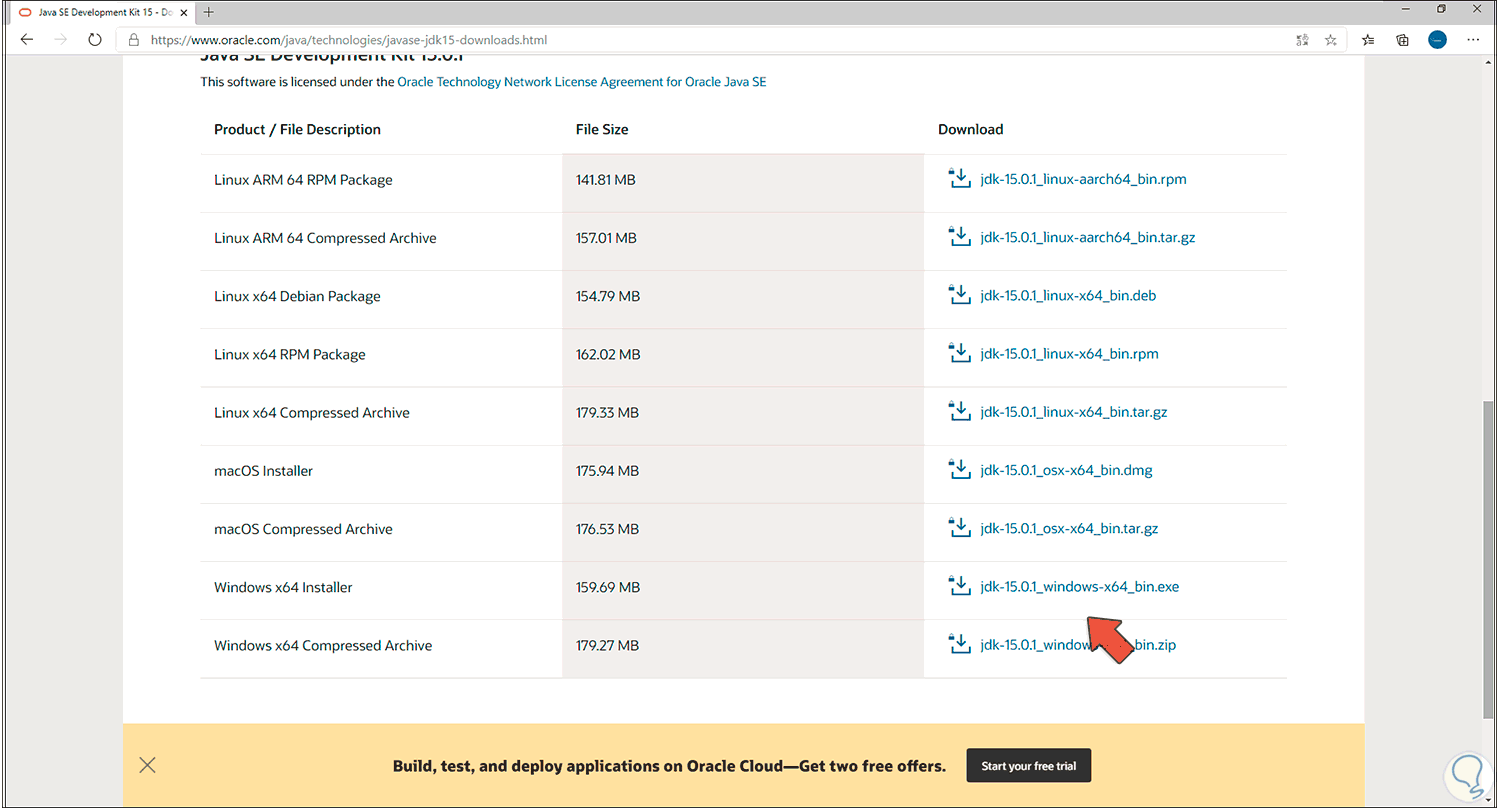Click the download icon for Linux x64 Compressed Archive

tap(959, 411)
